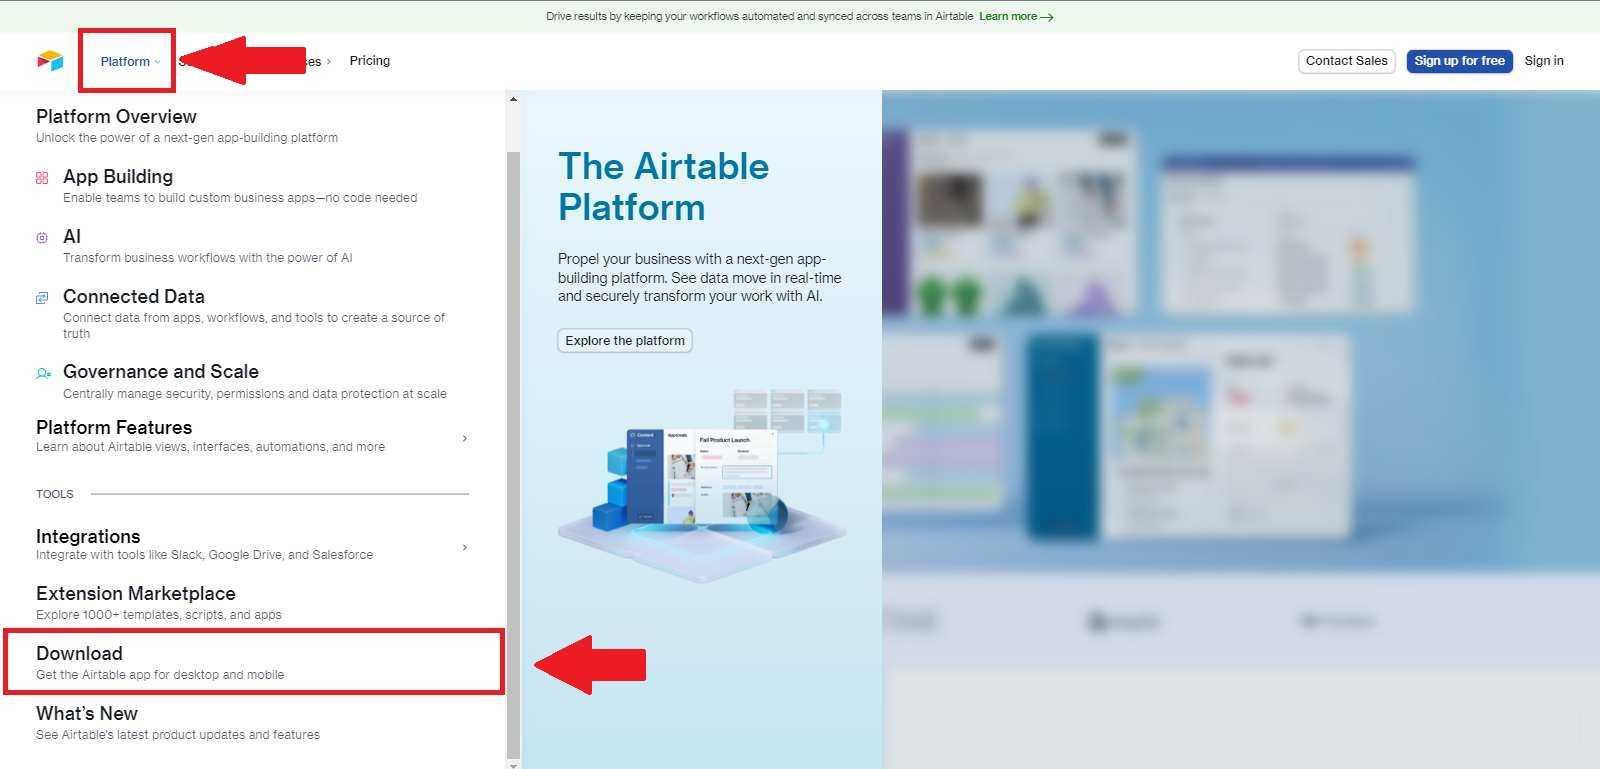Click 'See Airtable's latest product updates' text

tap(178, 735)
